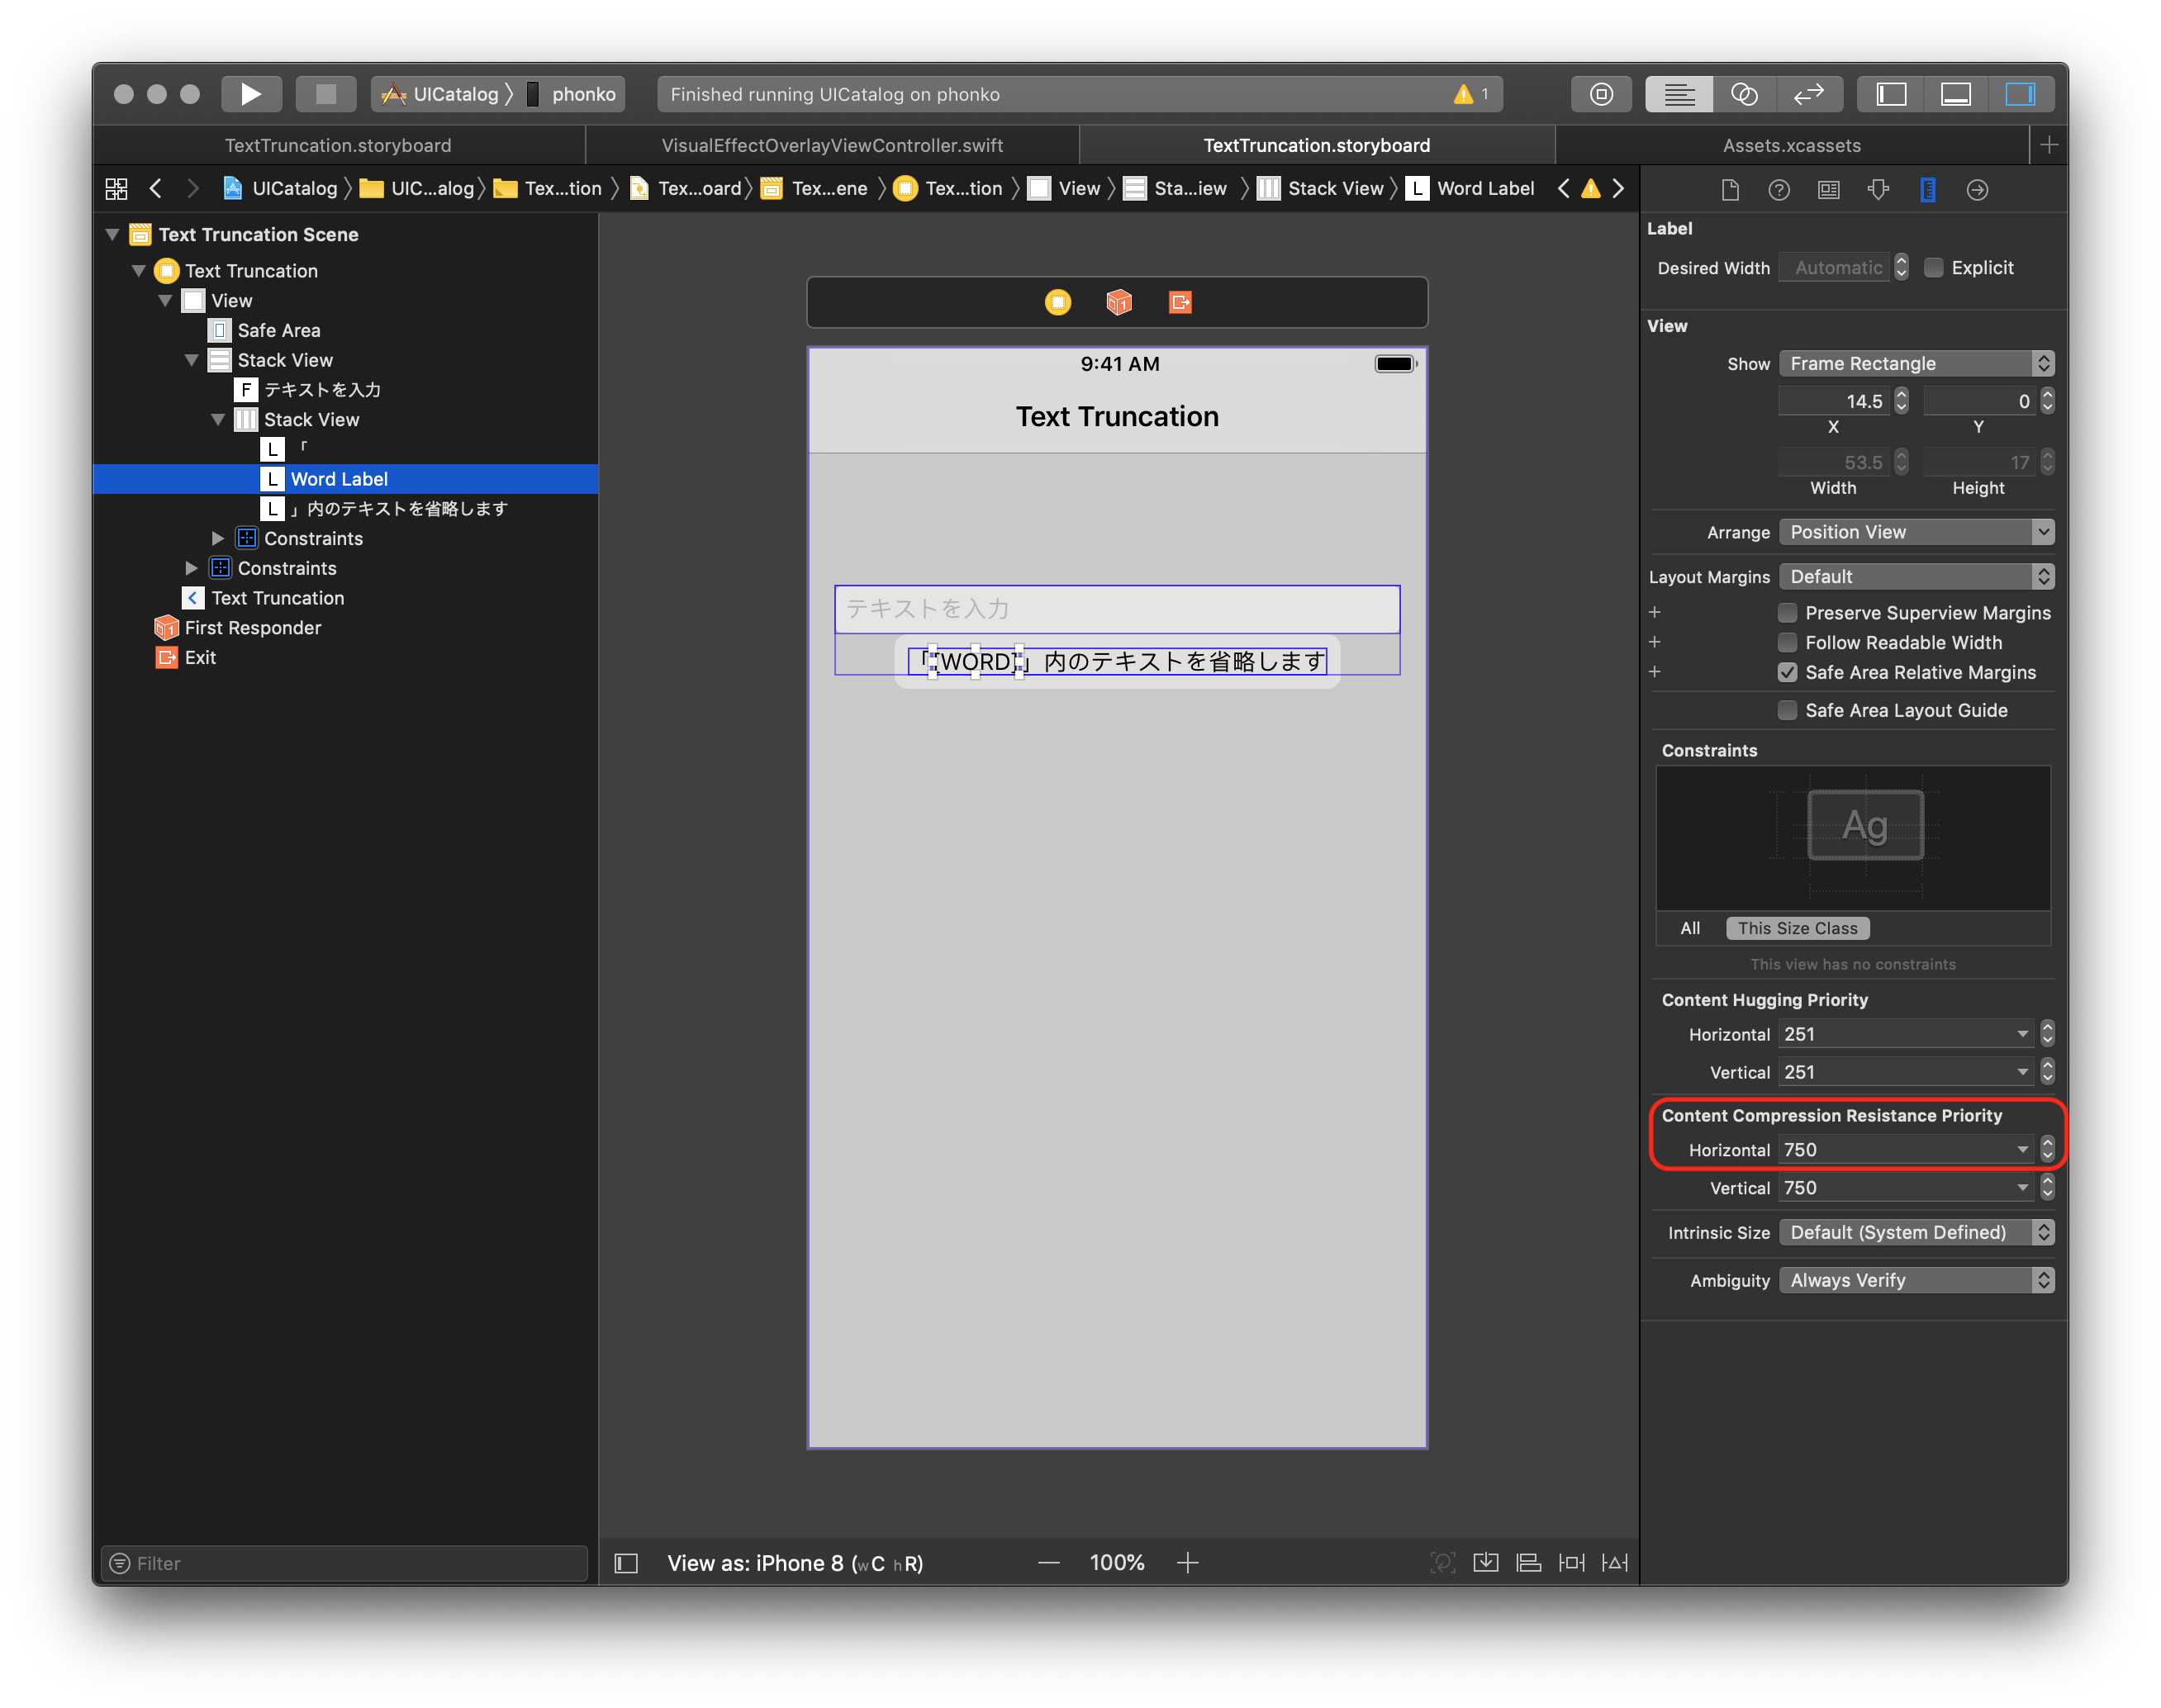Enable Preserve Superview Margins

(1787, 613)
